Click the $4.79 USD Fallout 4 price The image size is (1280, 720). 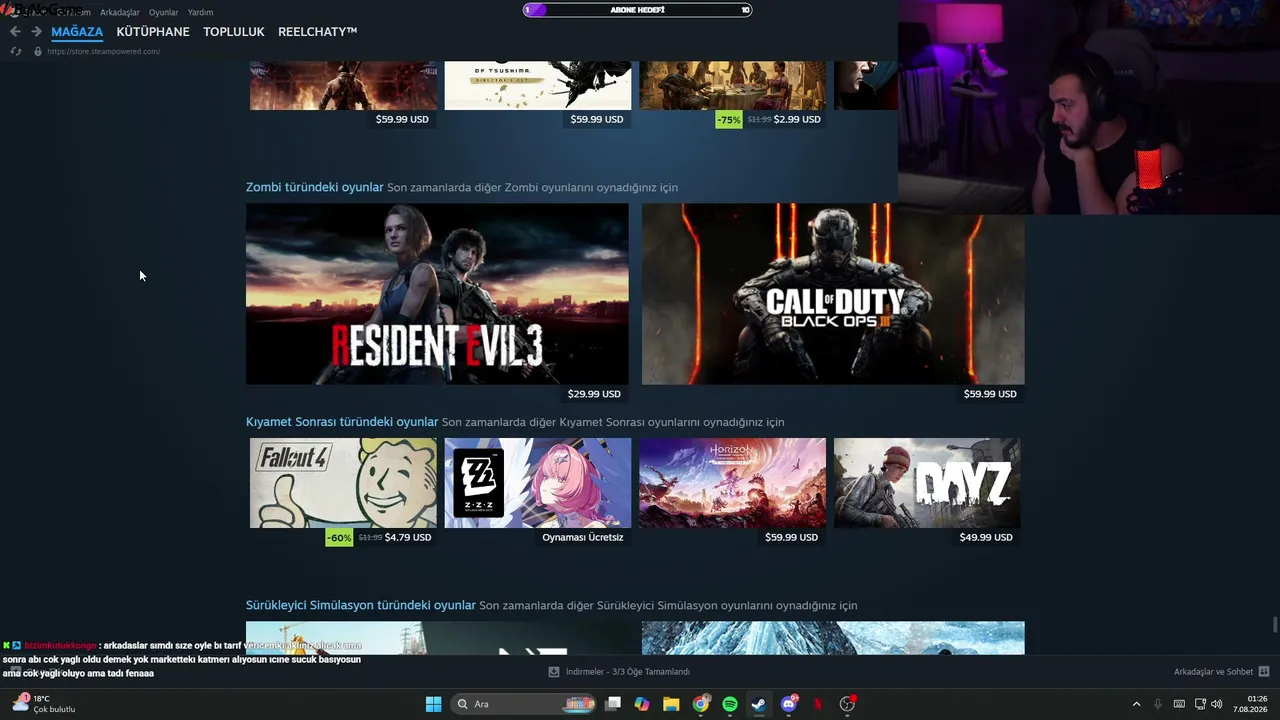click(x=408, y=537)
